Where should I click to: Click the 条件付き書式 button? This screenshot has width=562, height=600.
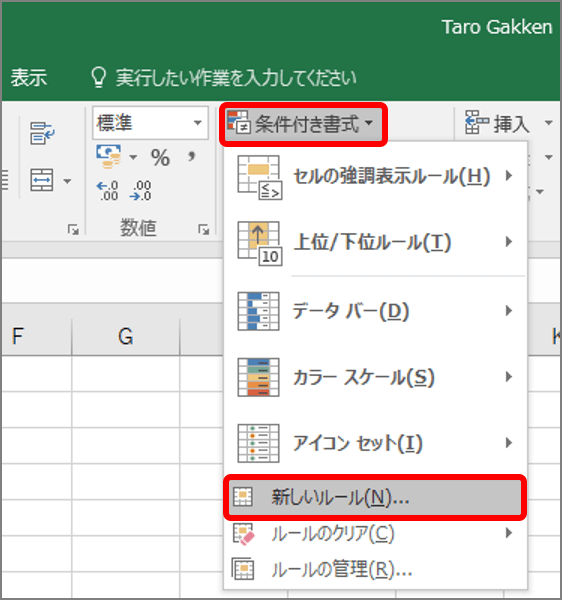point(304,124)
